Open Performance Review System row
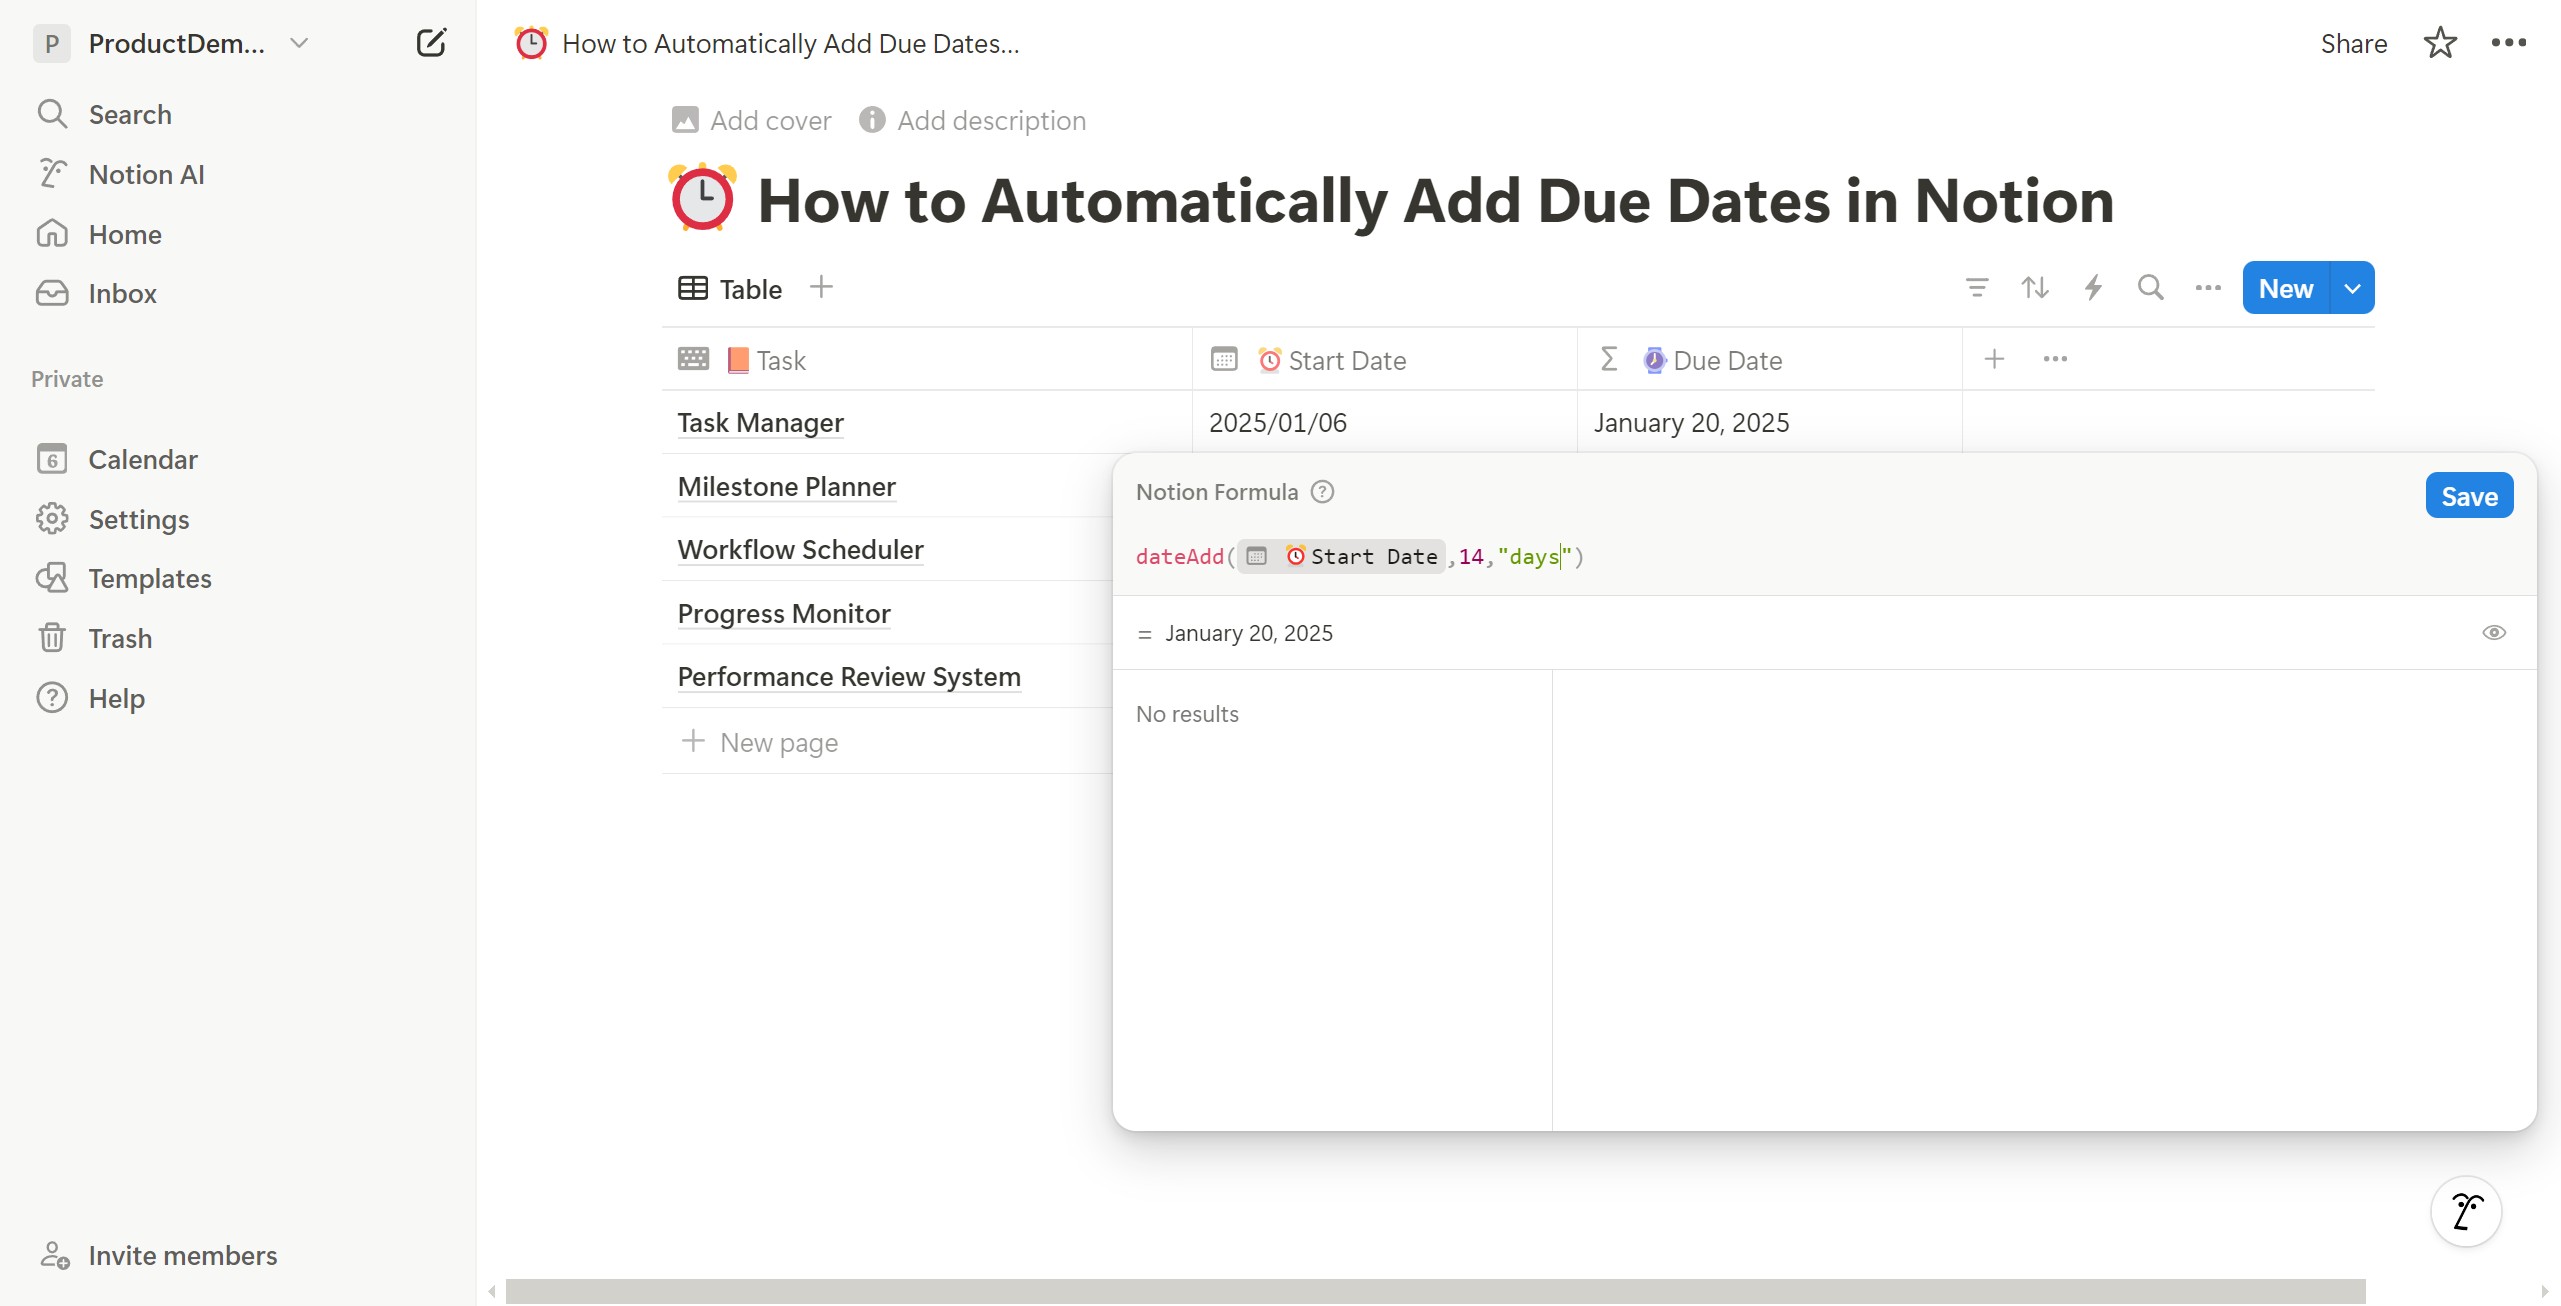 pyautogui.click(x=849, y=677)
